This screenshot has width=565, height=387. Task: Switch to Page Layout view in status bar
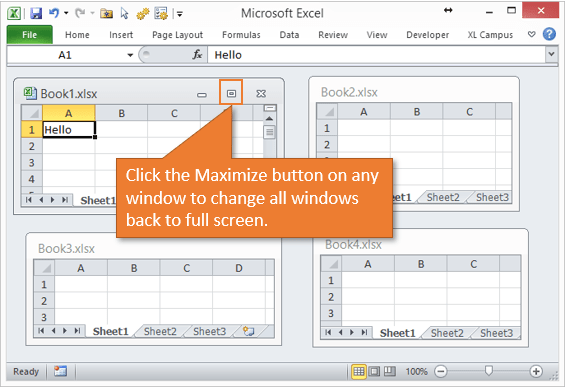(x=374, y=371)
